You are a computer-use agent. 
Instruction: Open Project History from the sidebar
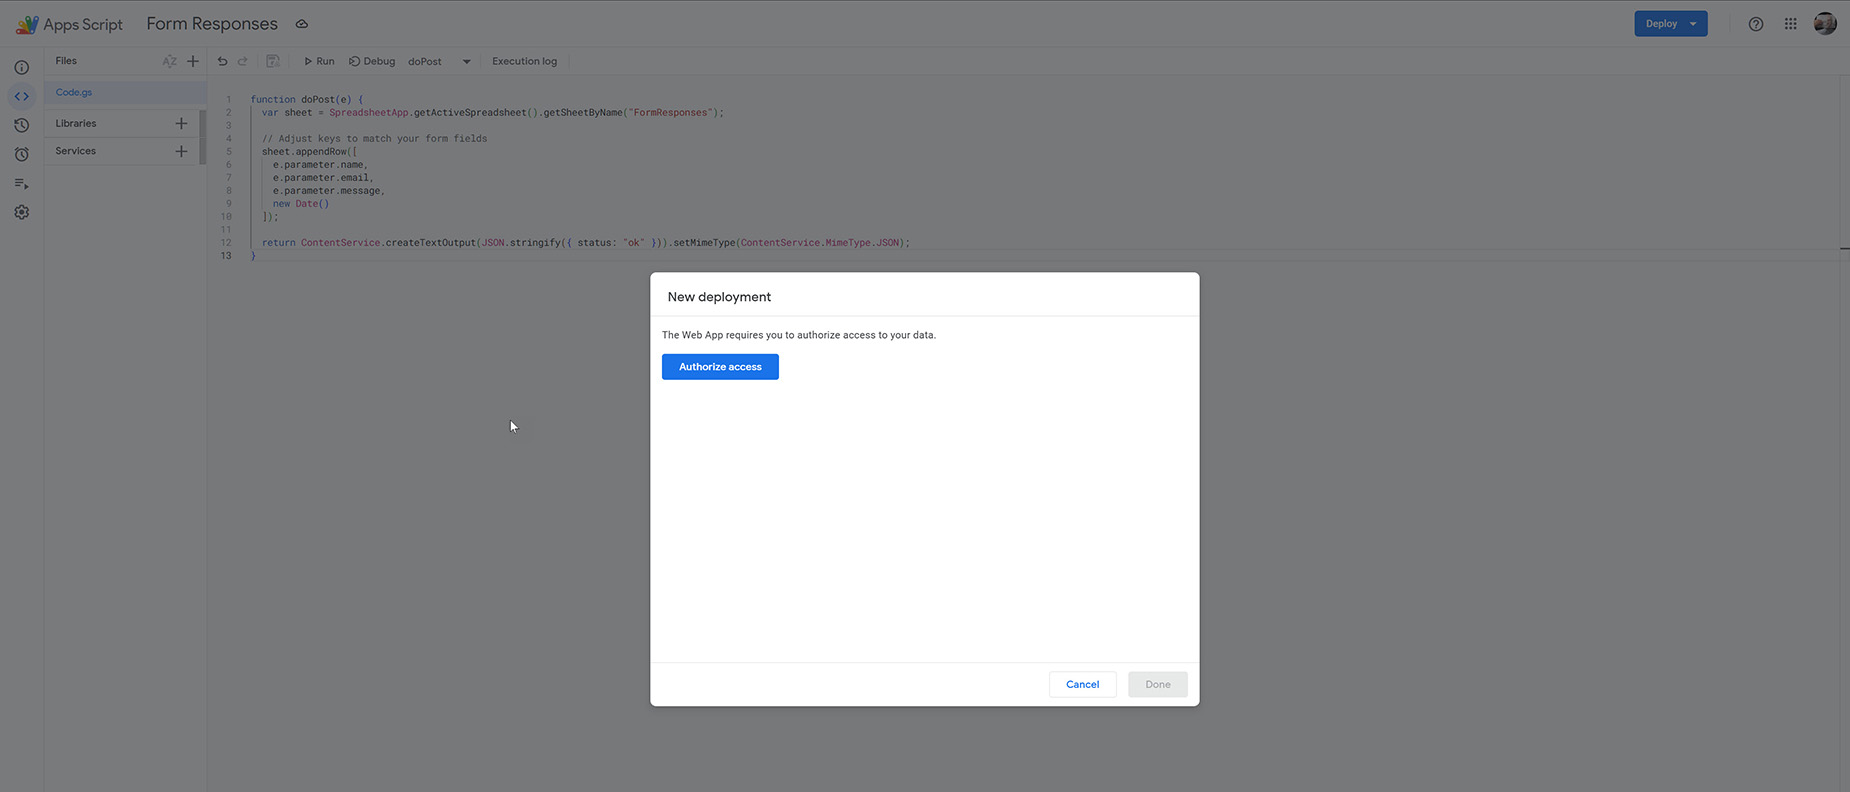pyautogui.click(x=22, y=126)
